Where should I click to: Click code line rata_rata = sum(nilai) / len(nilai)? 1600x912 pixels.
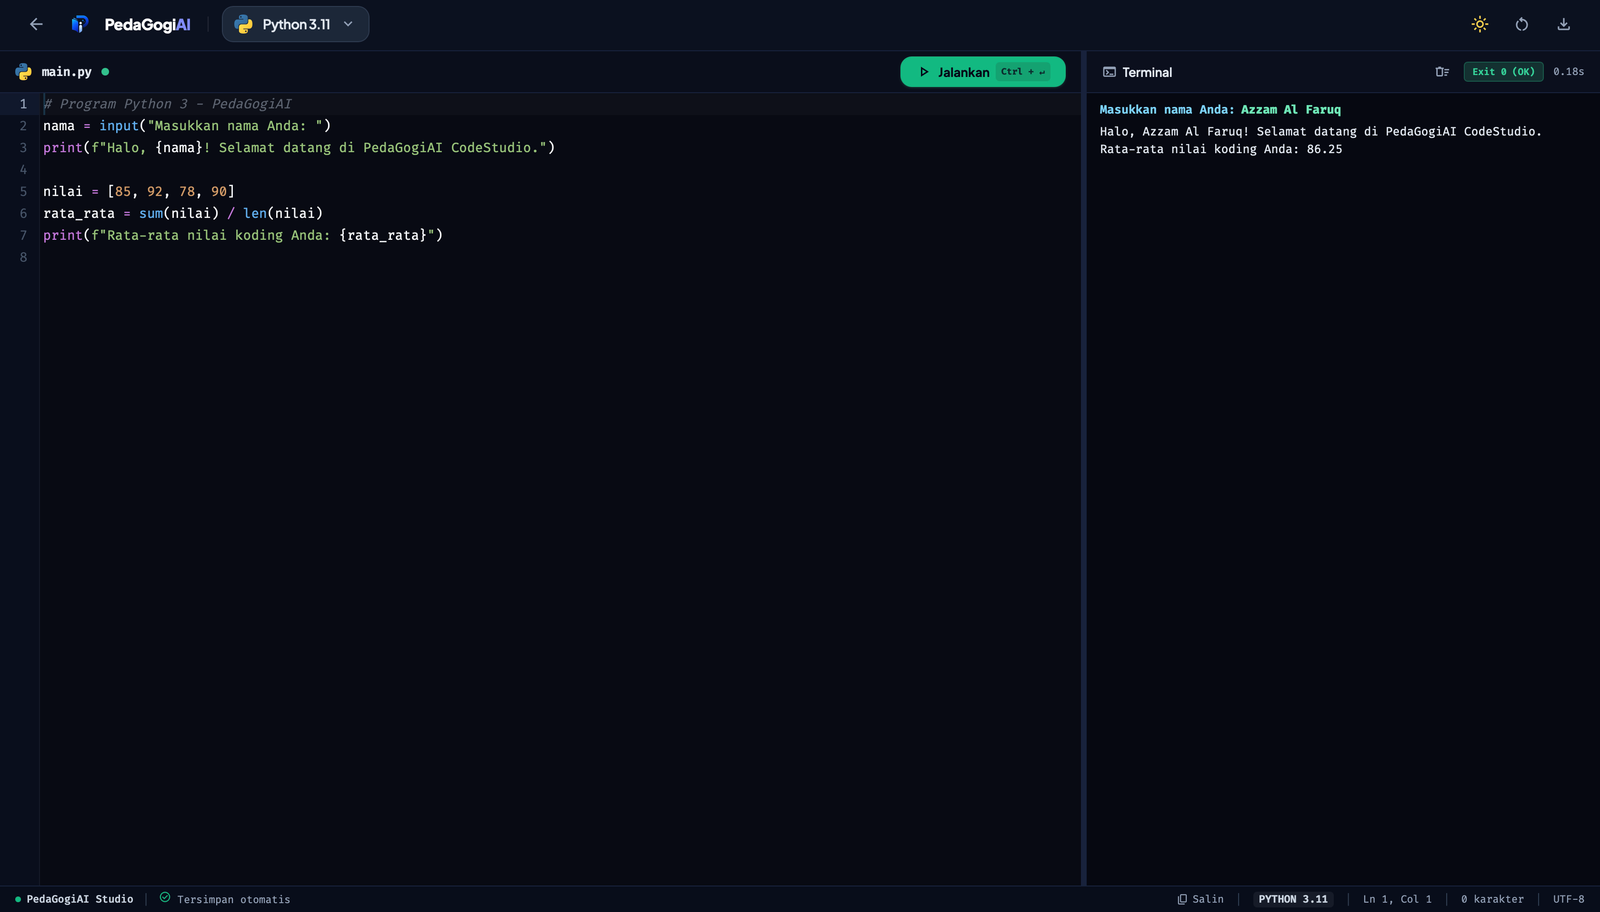[x=183, y=213]
